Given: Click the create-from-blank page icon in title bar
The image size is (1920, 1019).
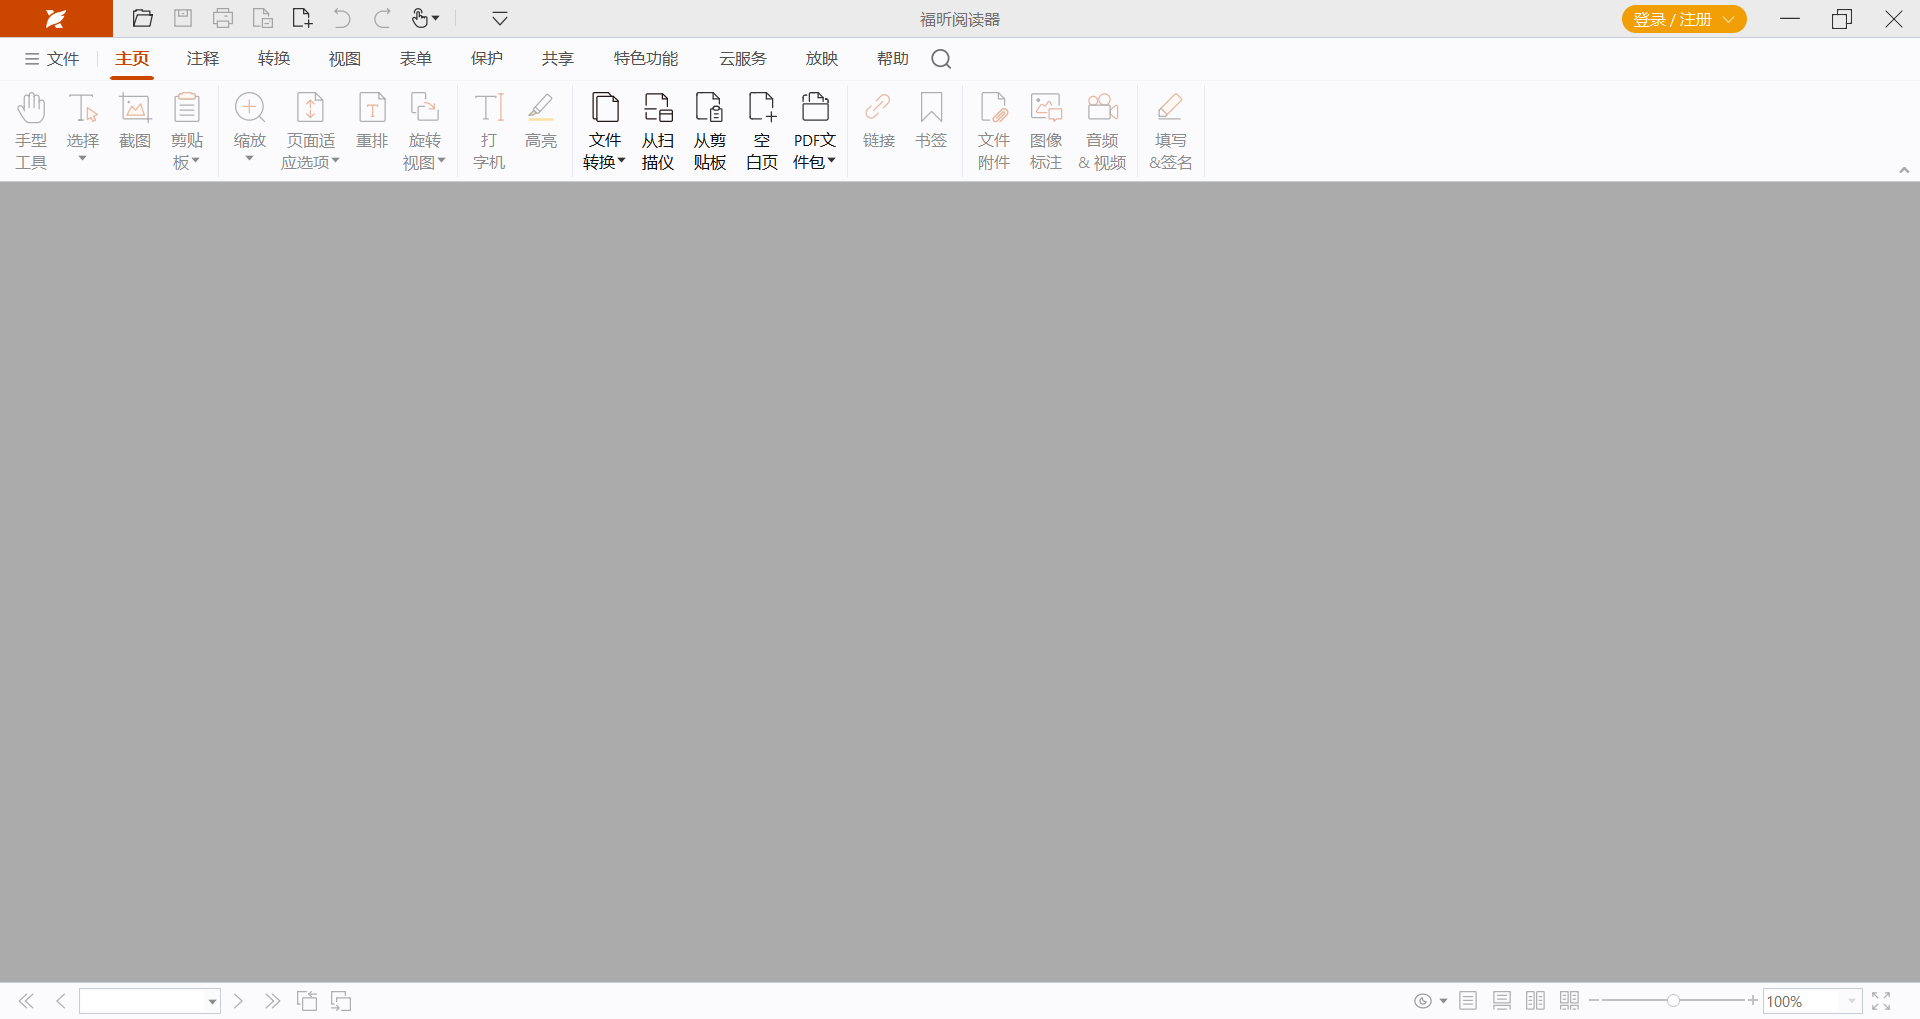Looking at the screenshot, I should click(302, 18).
